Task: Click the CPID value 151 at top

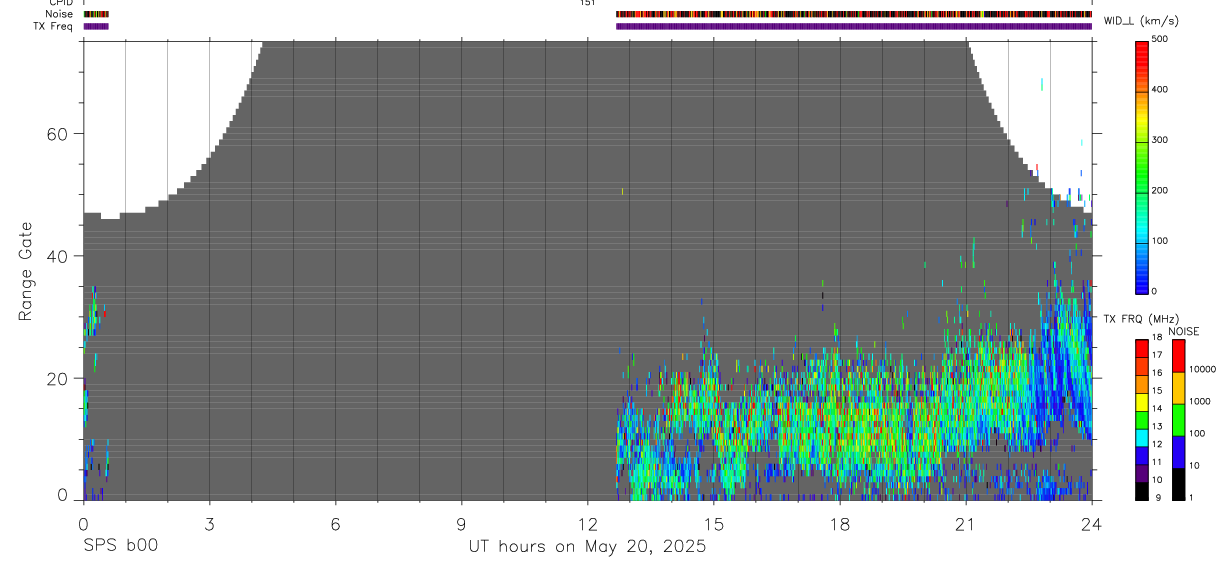Action: (587, 3)
